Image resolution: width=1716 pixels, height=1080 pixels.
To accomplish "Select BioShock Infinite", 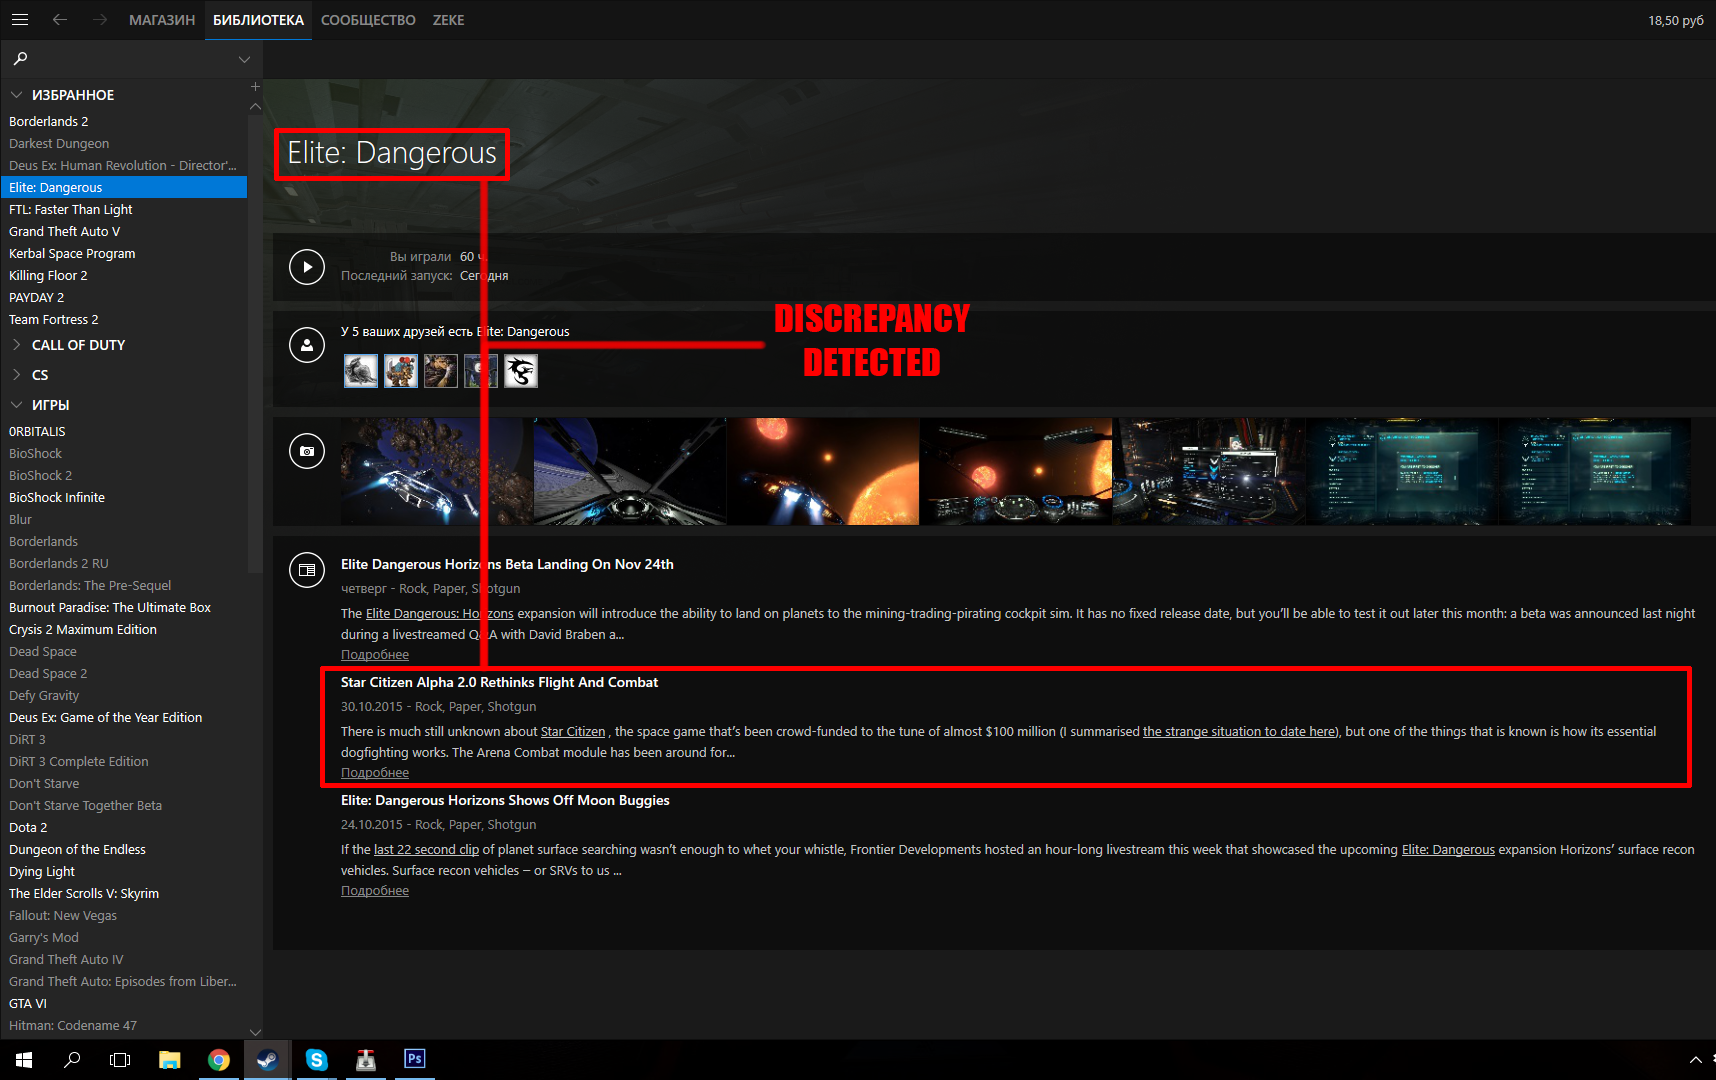I will [x=123, y=497].
